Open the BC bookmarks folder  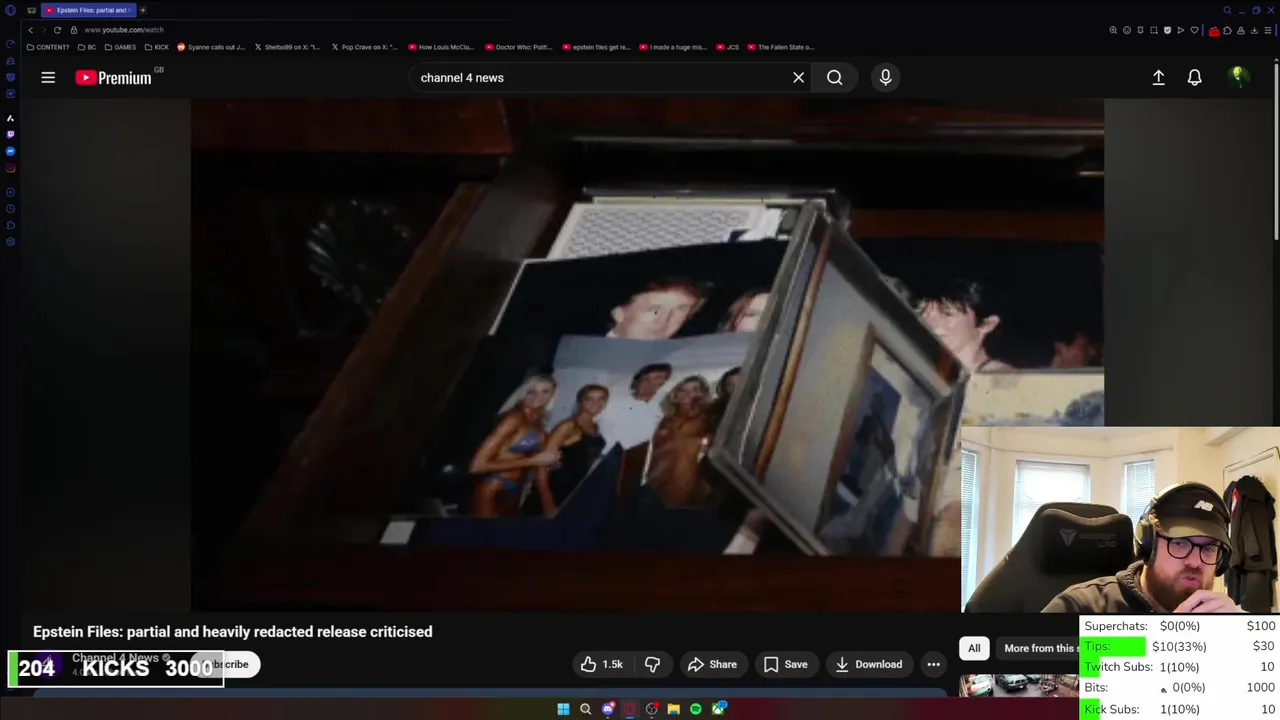point(87,47)
